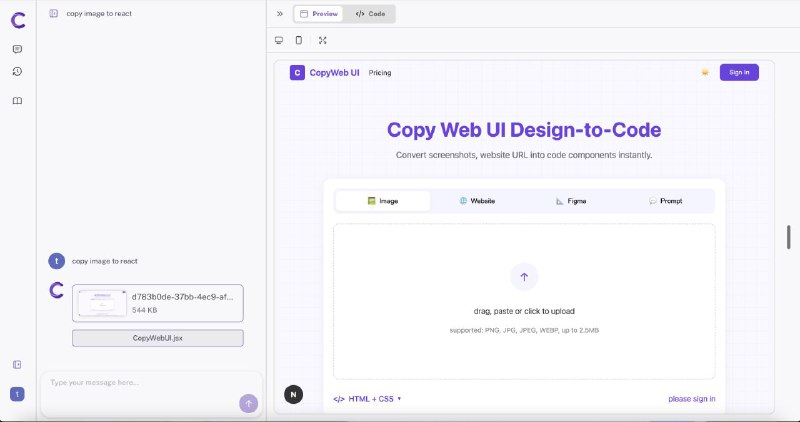Screen dimensions: 800x422
Task: Open the uploaded image attachment thumbnail
Action: pyautogui.click(x=103, y=303)
